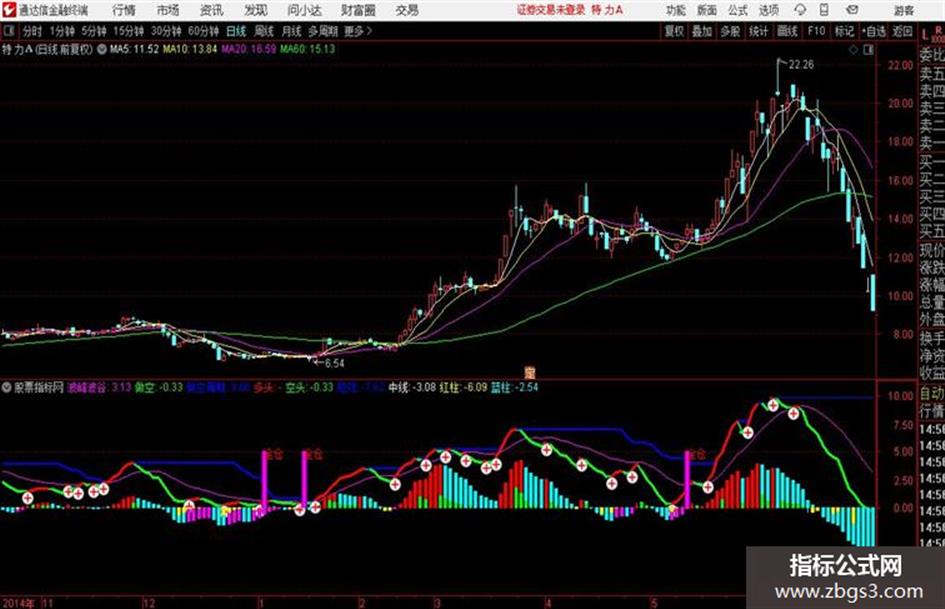This screenshot has height=609, width=945.
Task: Click the 22.26 high price label
Action: (801, 65)
